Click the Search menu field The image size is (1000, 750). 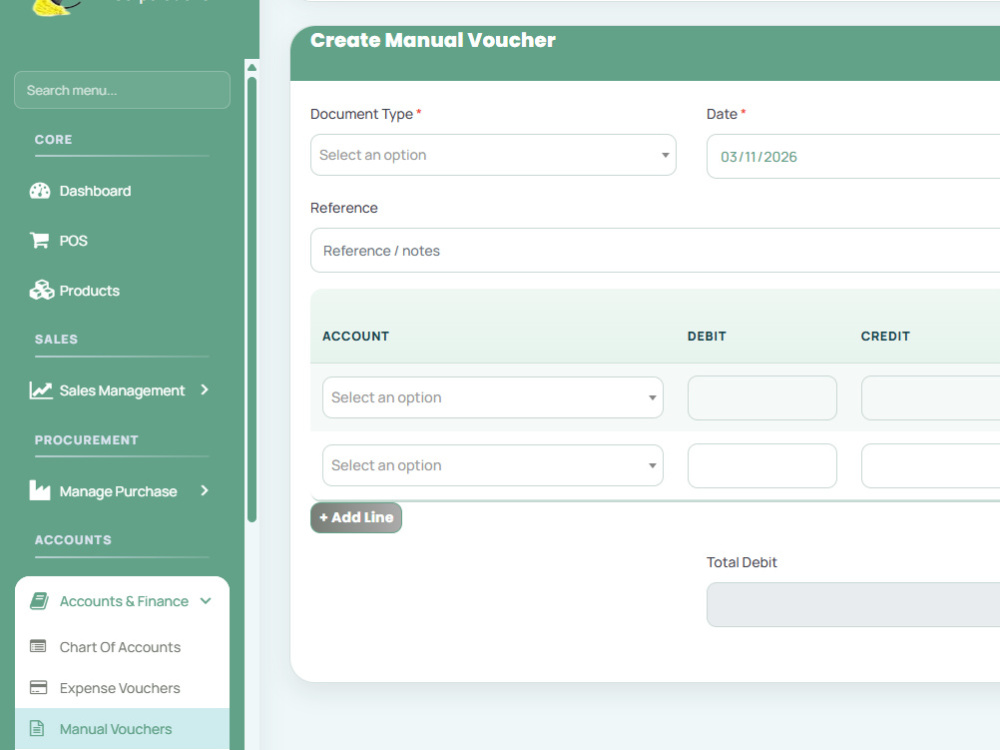tap(122, 90)
